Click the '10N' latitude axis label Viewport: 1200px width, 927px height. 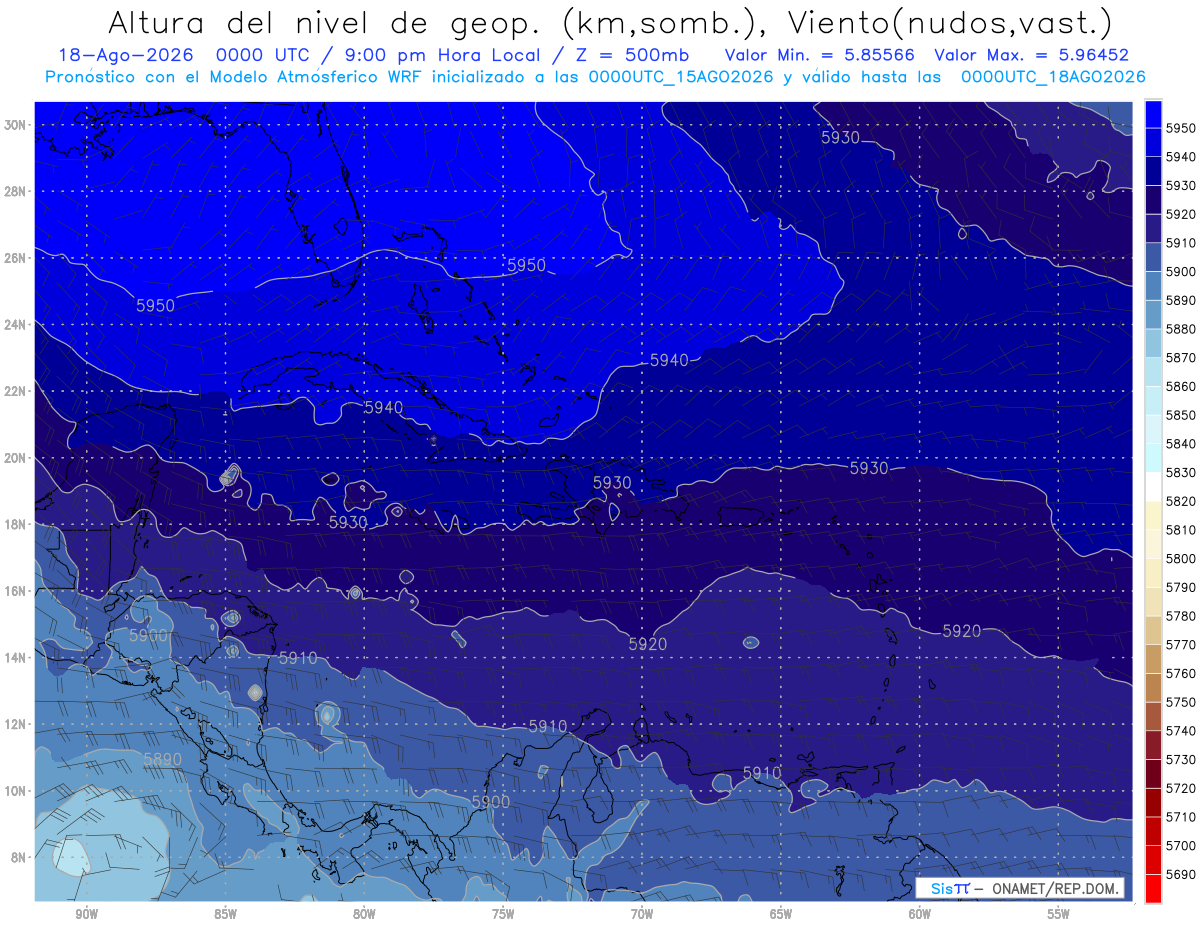(x=14, y=791)
